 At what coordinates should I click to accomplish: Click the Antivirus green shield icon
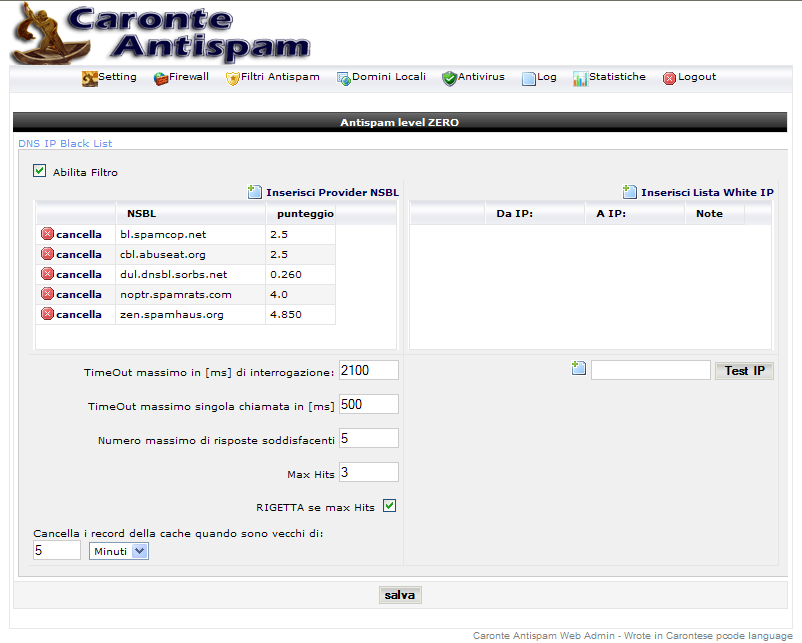449,78
